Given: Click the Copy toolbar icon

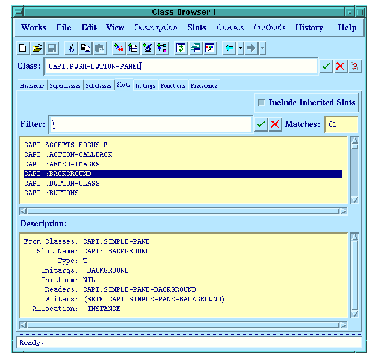Looking at the screenshot, I should [85, 48].
